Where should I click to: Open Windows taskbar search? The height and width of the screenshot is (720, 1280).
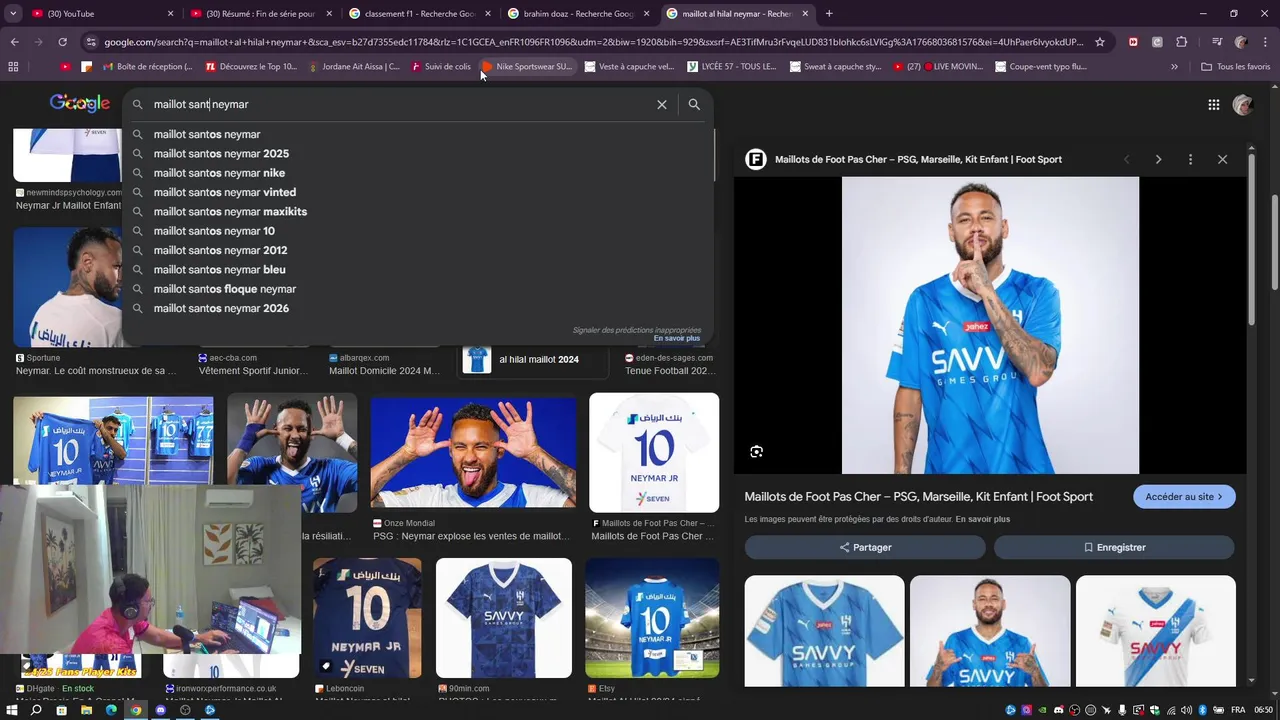point(36,710)
